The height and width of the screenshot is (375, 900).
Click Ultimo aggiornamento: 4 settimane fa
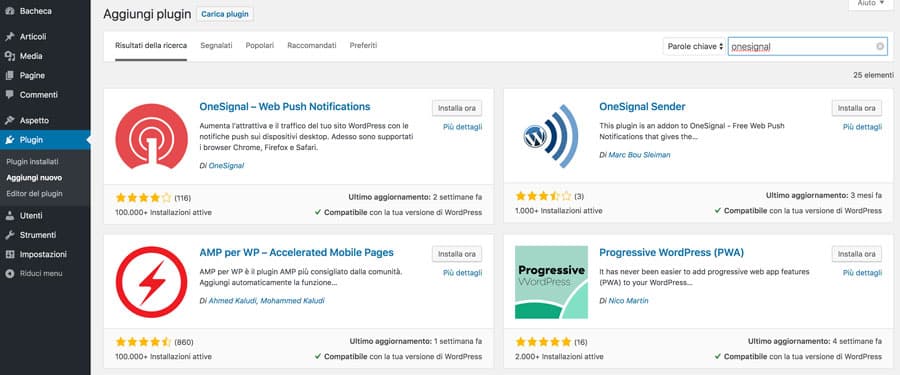(815, 341)
